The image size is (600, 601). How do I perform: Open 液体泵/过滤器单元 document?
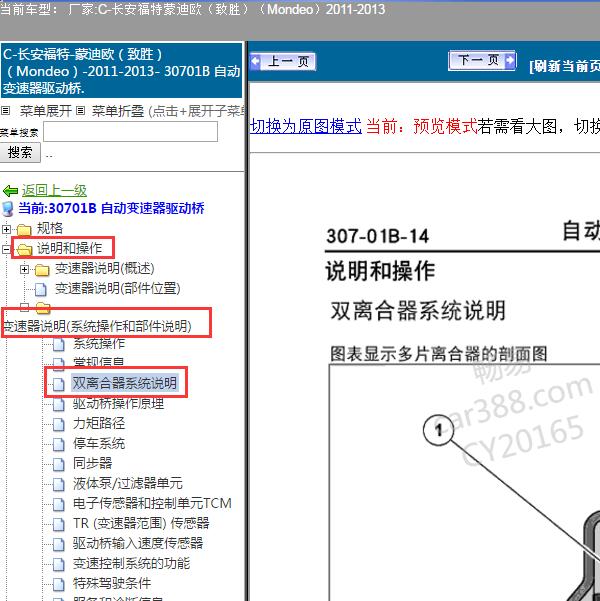click(128, 483)
